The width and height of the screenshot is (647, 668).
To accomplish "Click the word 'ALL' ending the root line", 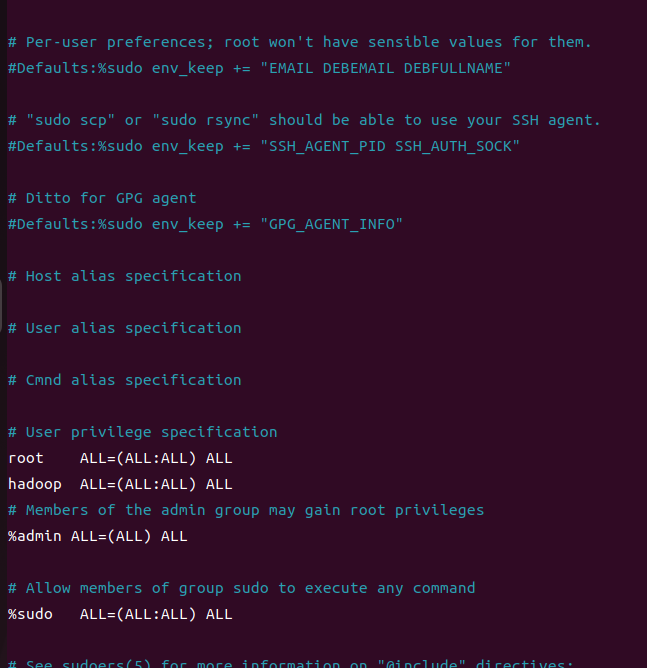I will click(219, 458).
